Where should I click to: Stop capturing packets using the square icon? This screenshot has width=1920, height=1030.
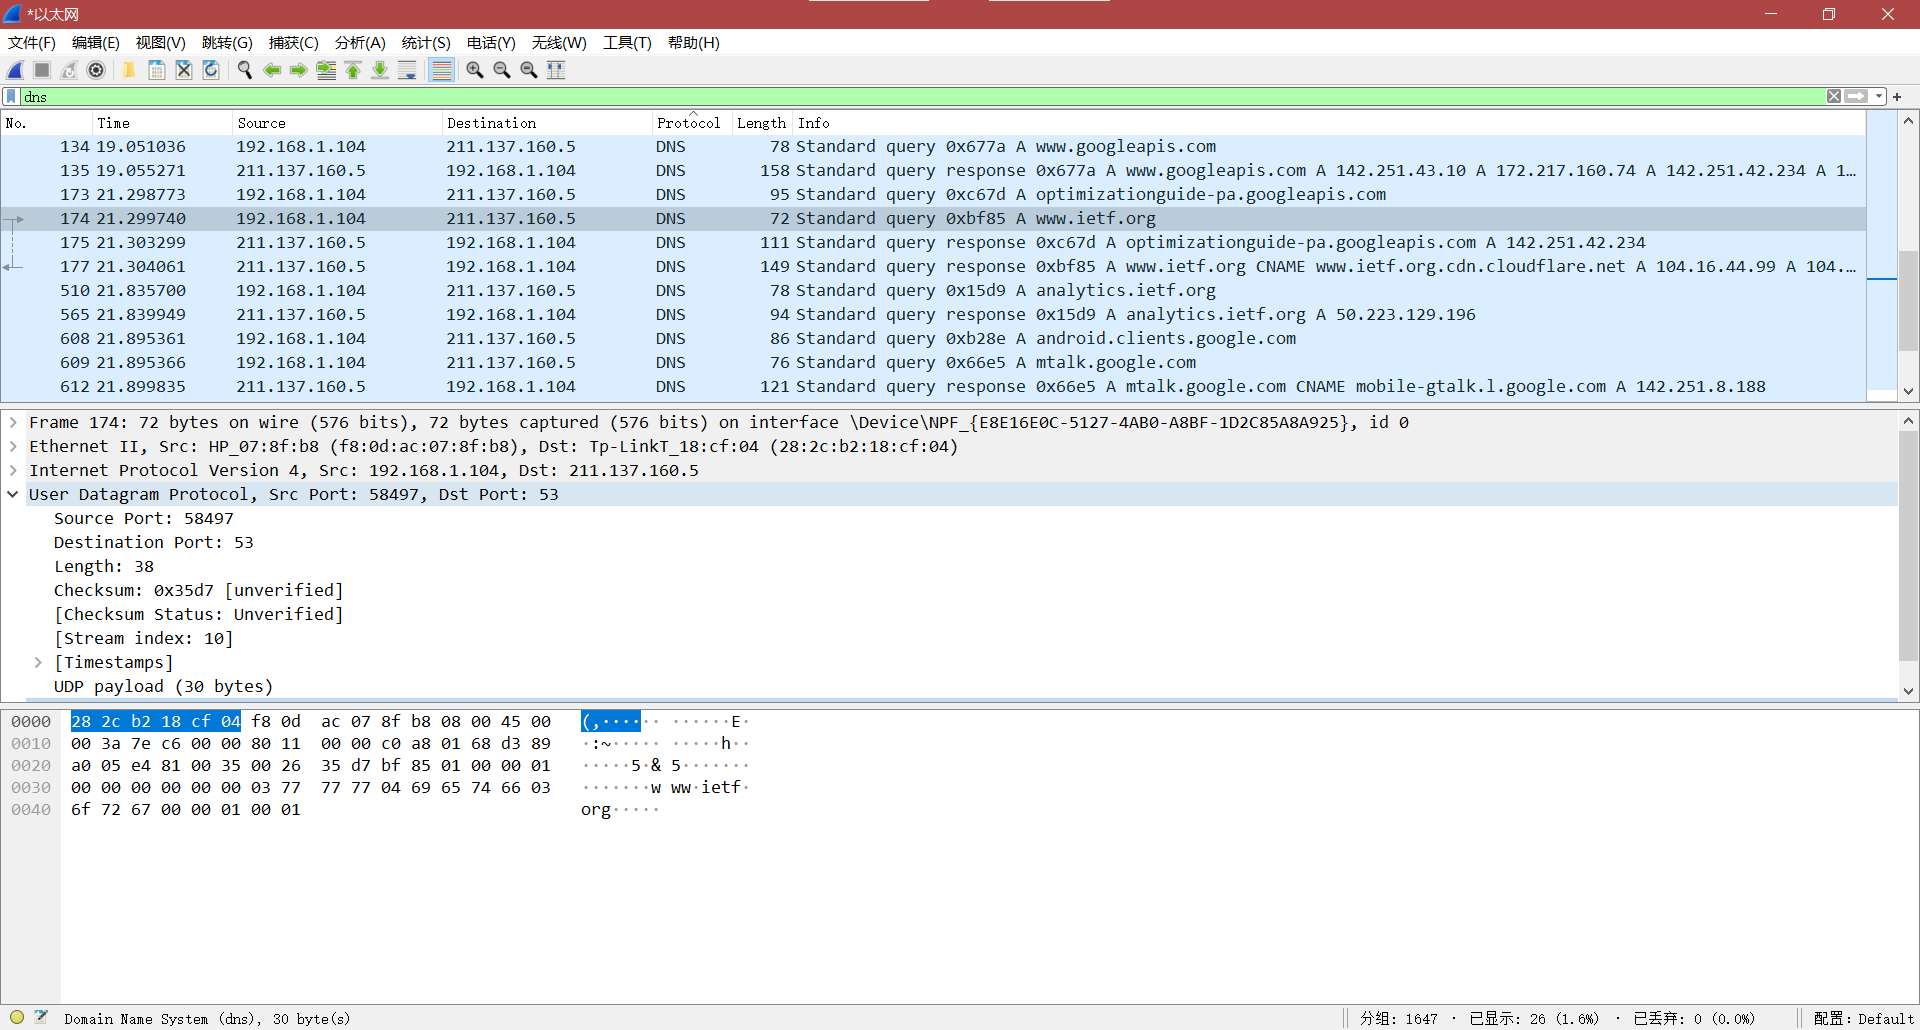point(42,70)
